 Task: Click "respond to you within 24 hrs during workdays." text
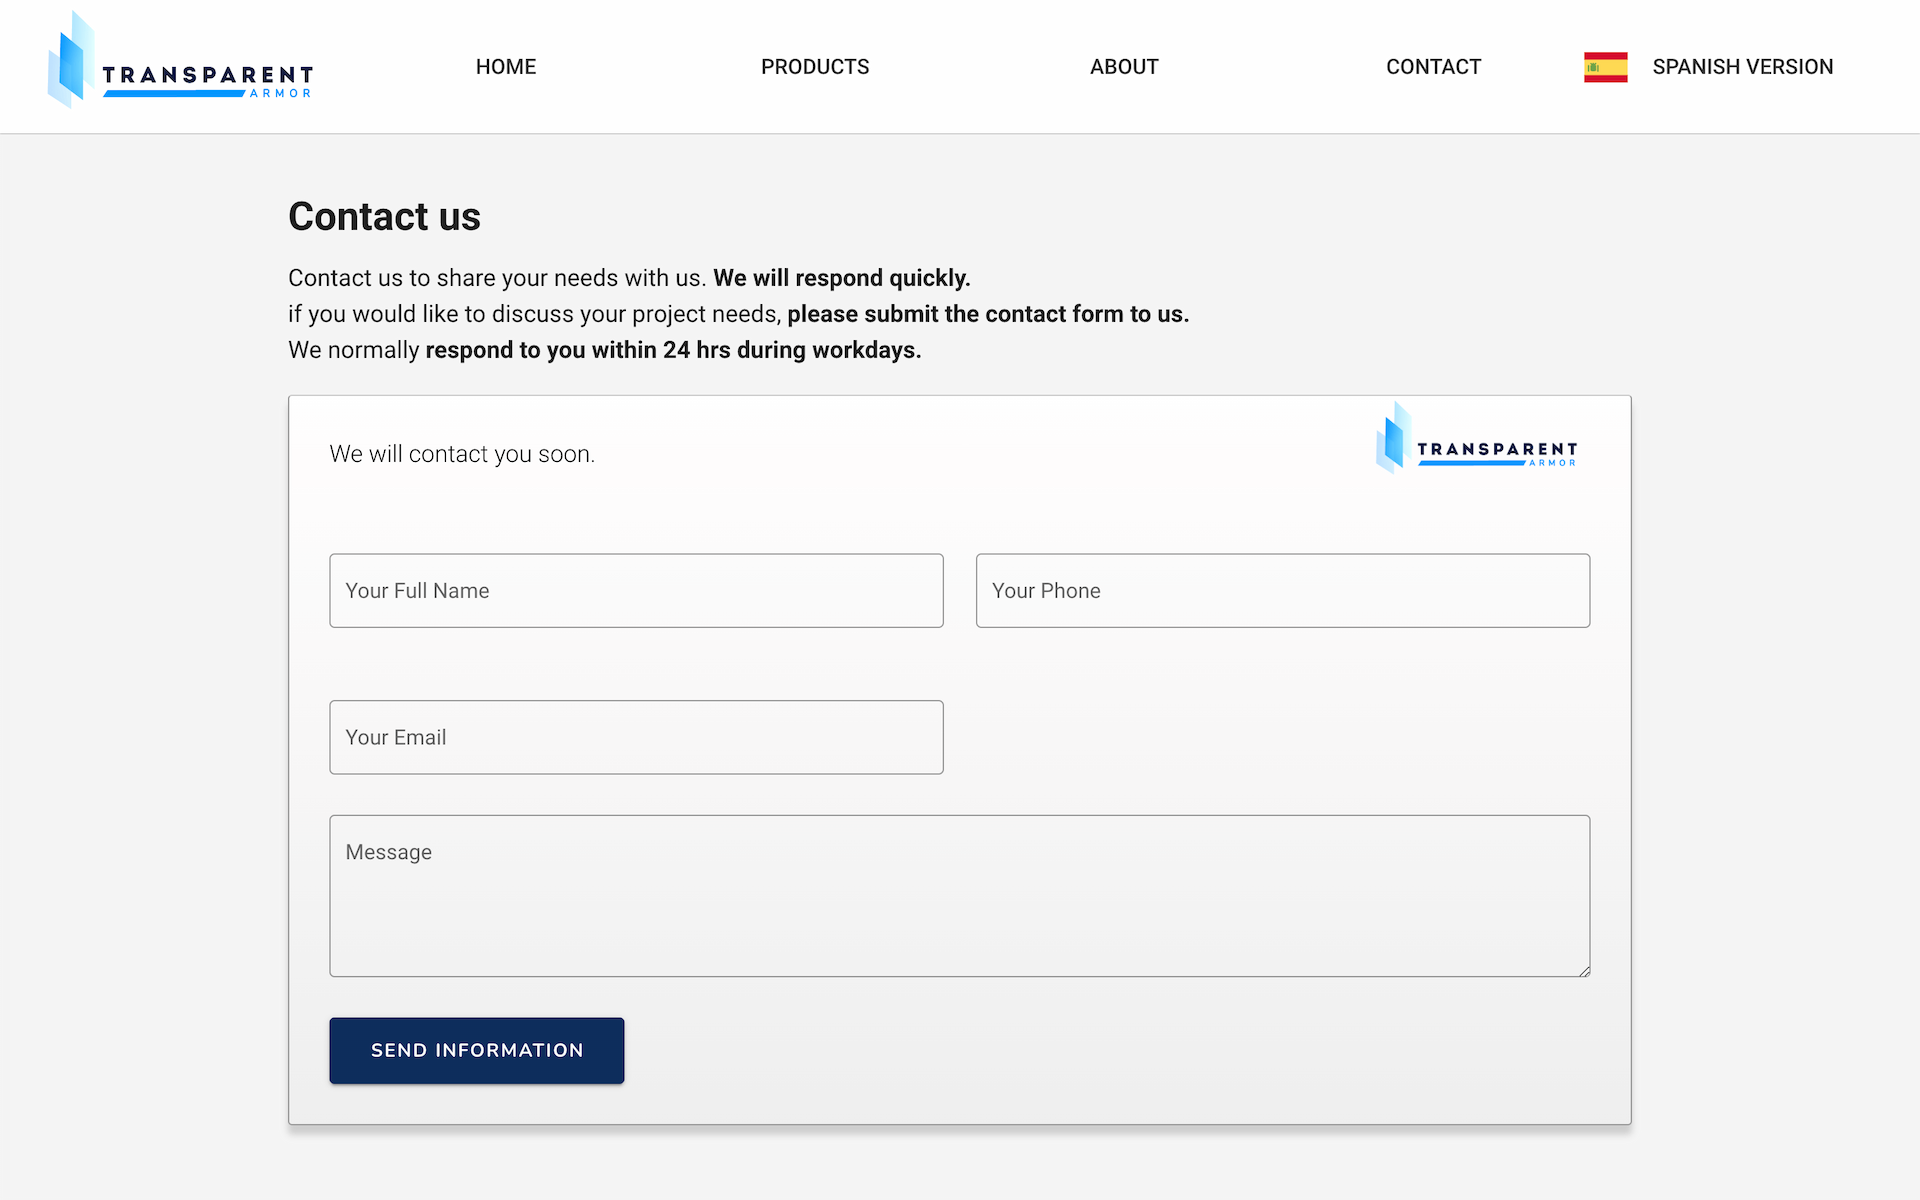coord(673,350)
